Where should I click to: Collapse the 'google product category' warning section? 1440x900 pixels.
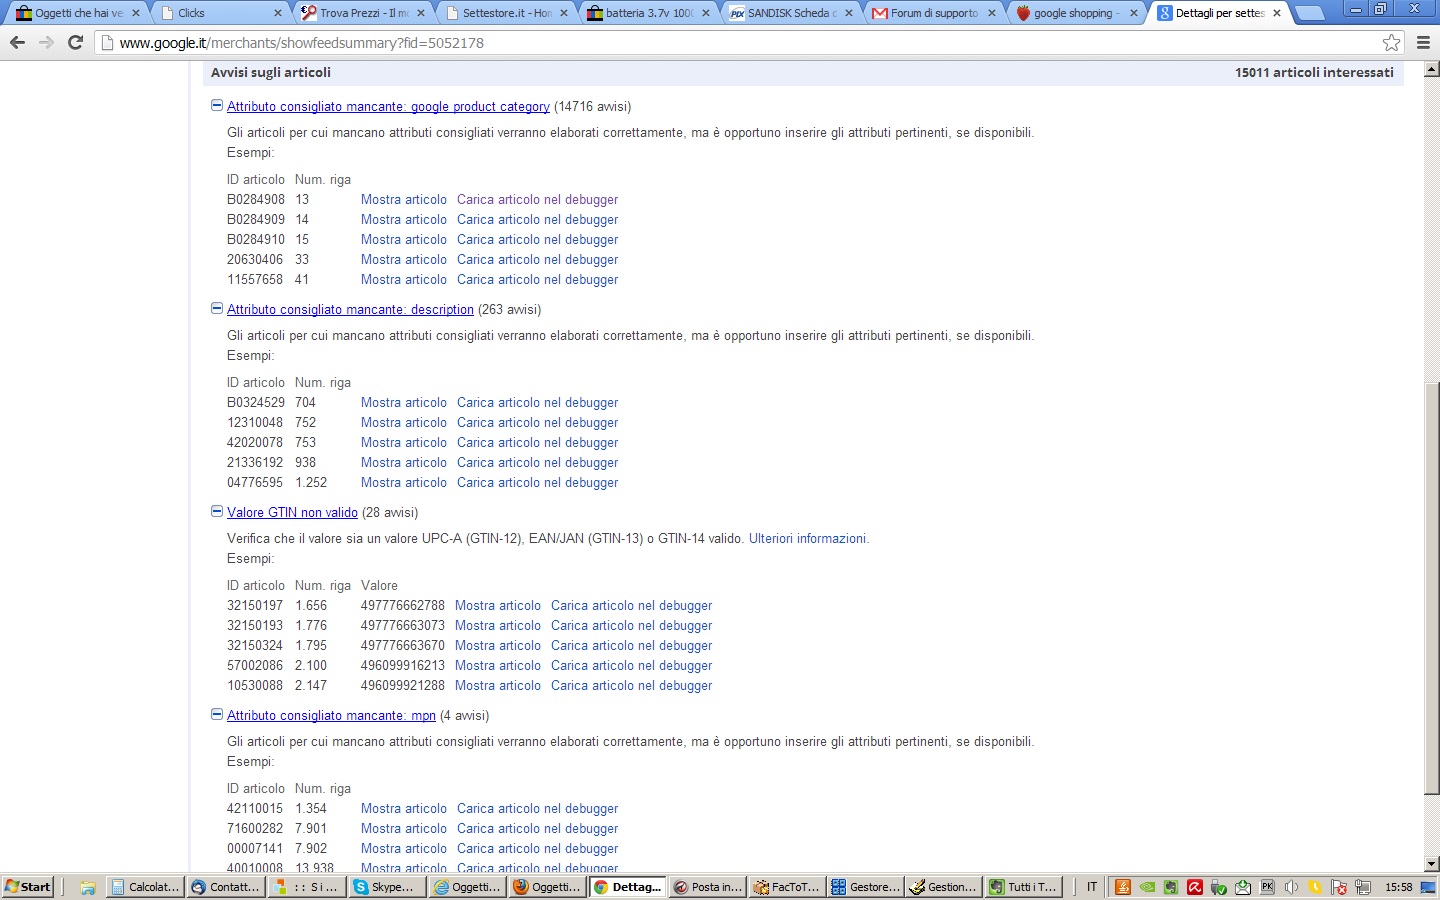click(x=217, y=106)
